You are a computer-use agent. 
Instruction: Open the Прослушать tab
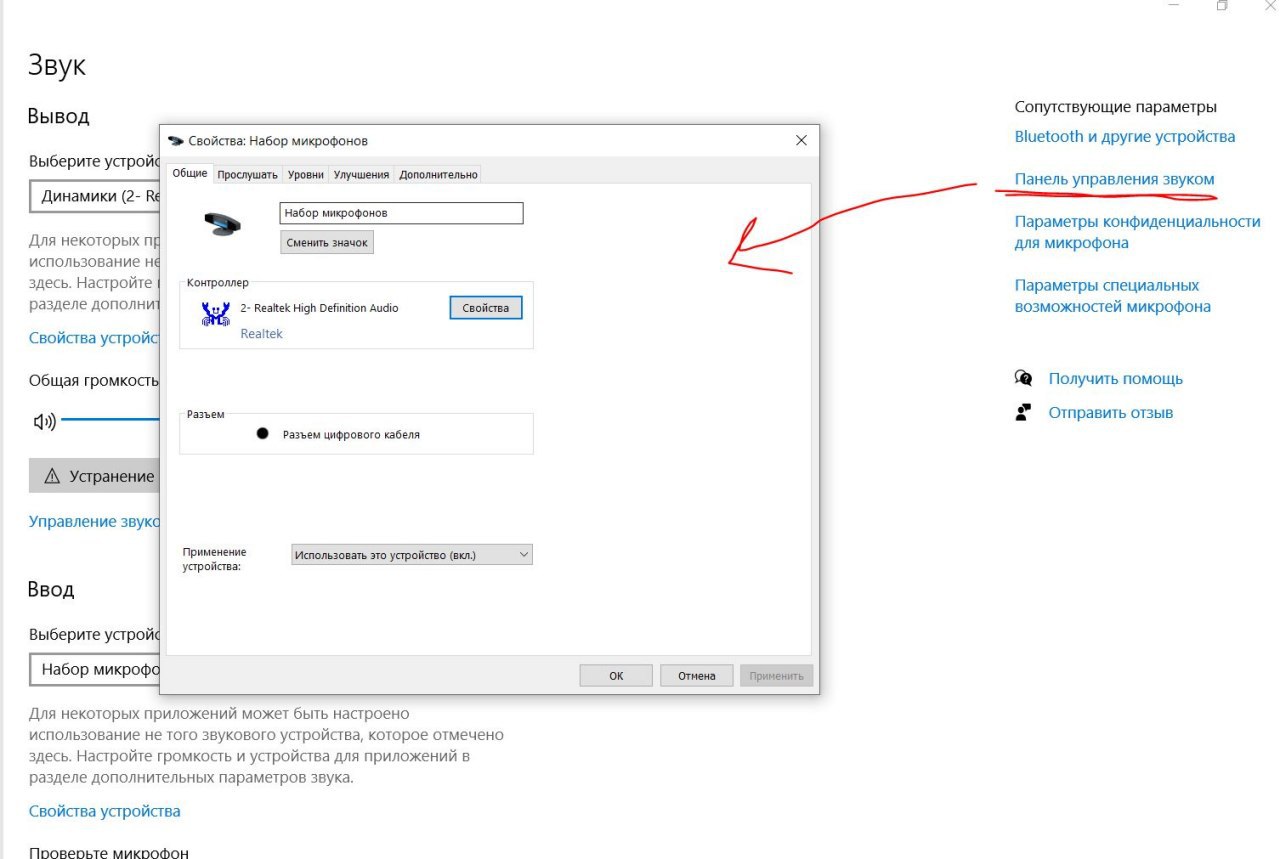pos(247,174)
